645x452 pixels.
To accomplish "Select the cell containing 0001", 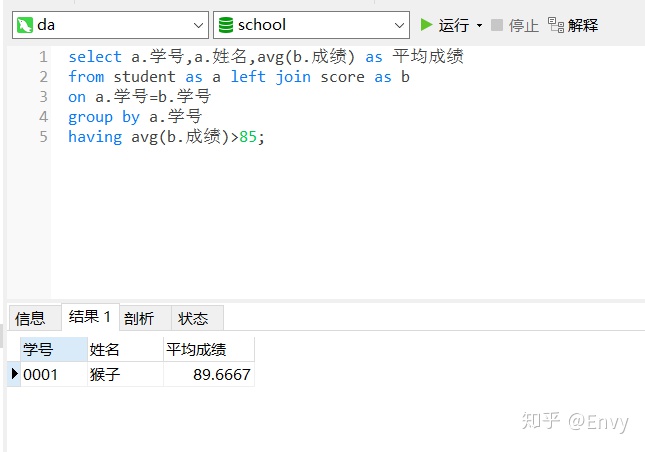I will click(x=54, y=374).
